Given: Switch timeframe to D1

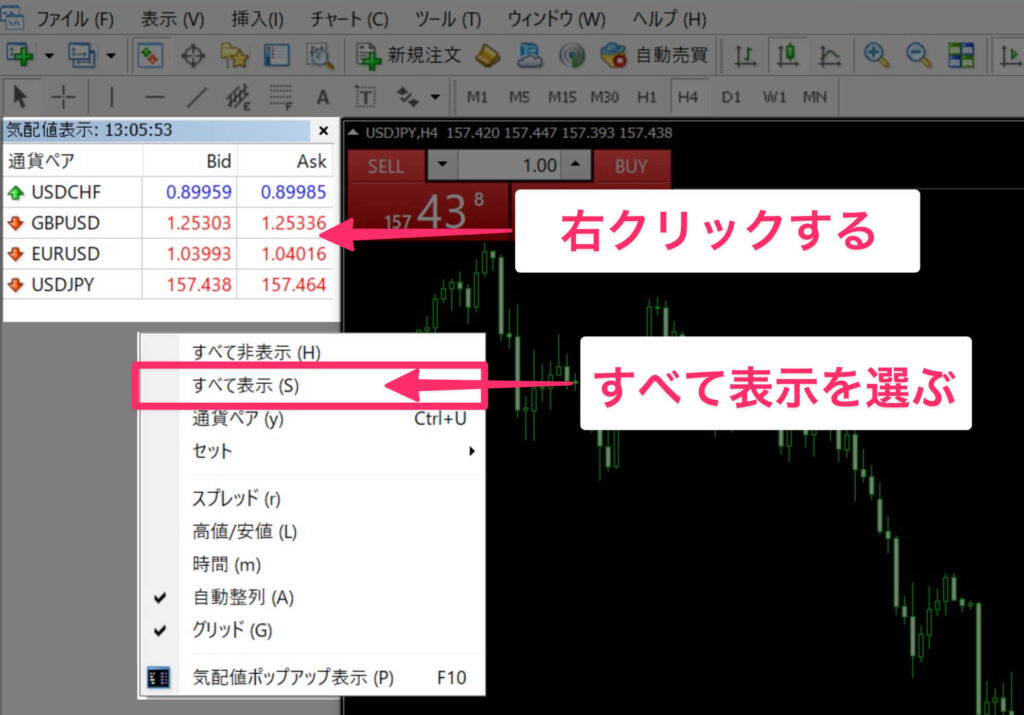Looking at the screenshot, I should click(x=732, y=96).
